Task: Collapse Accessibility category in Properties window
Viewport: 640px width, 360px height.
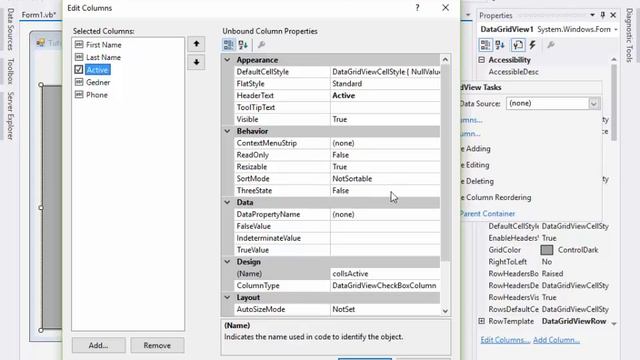Action: tap(482, 60)
